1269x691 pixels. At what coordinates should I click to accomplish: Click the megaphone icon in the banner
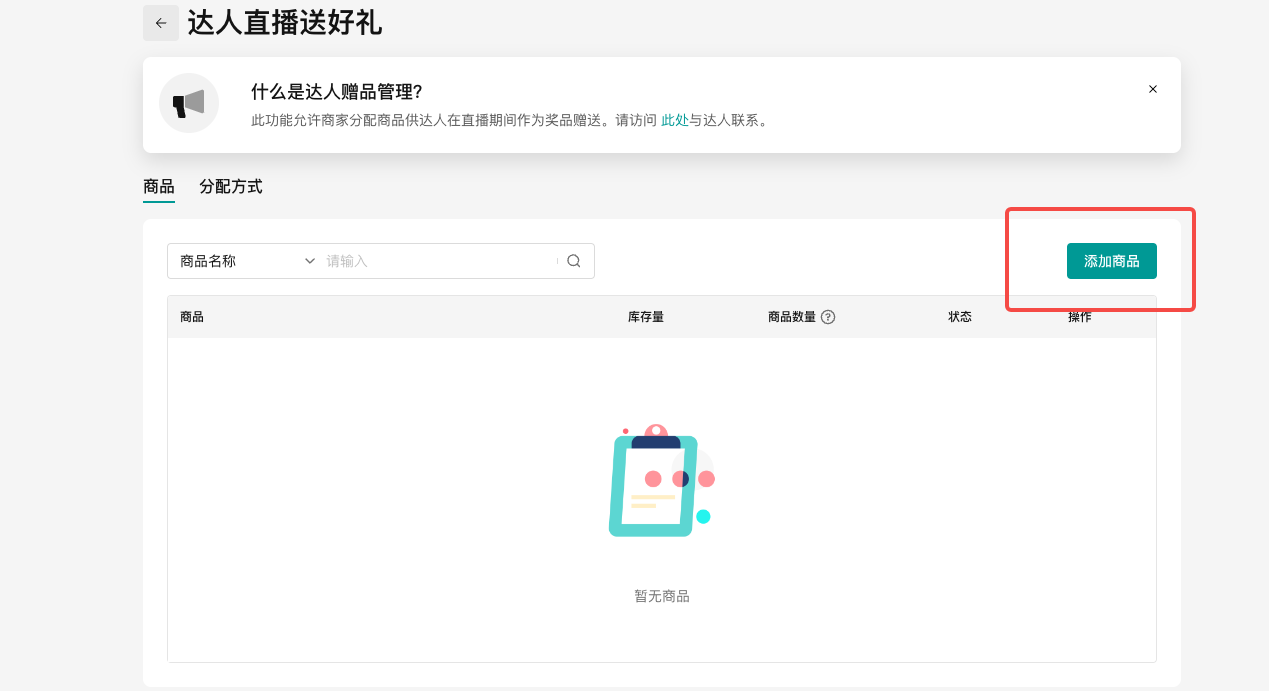tap(188, 103)
